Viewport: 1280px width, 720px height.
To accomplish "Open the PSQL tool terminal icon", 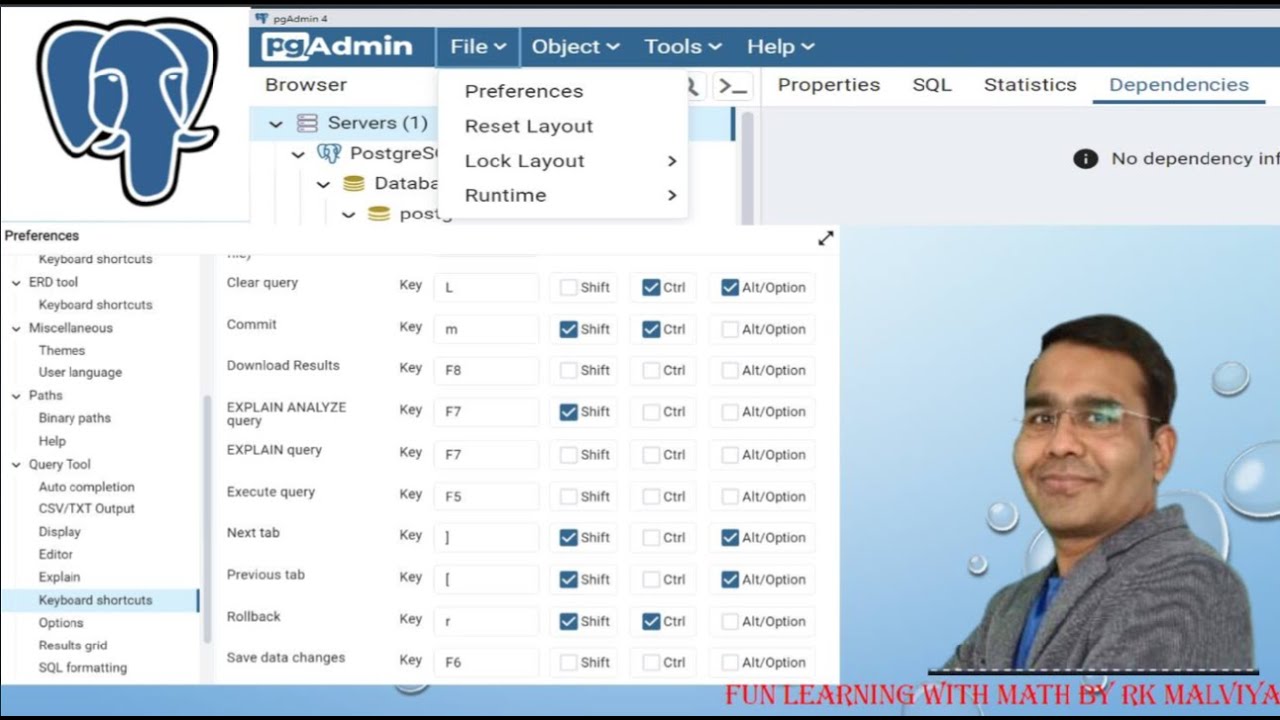I will pos(734,86).
